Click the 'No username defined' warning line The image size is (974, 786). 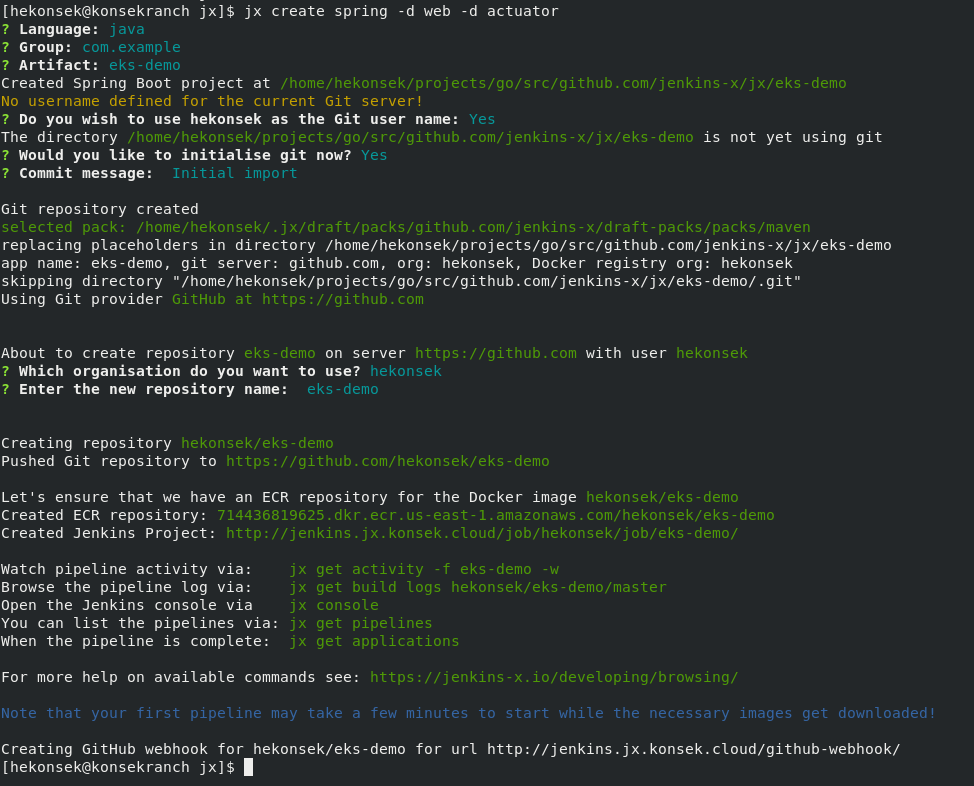click(212, 101)
